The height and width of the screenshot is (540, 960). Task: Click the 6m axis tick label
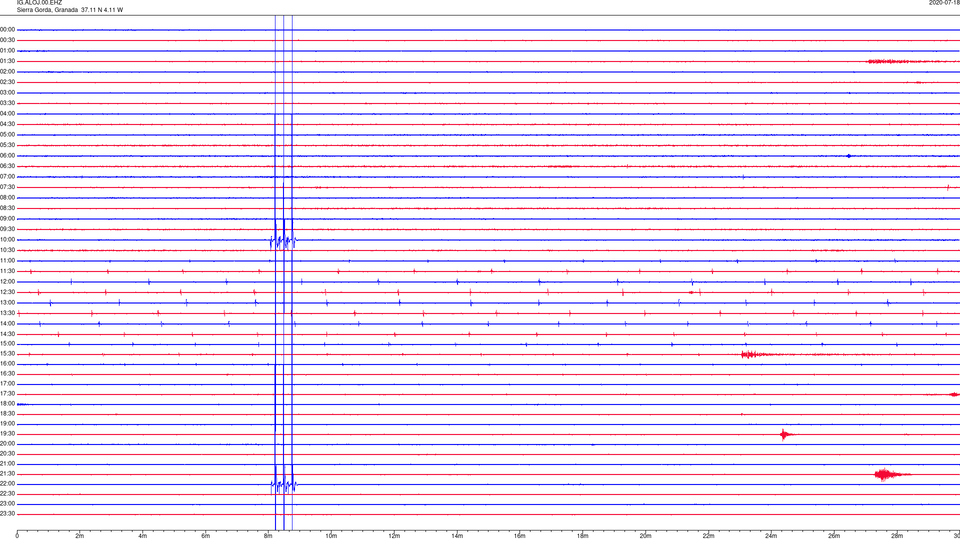[206, 536]
